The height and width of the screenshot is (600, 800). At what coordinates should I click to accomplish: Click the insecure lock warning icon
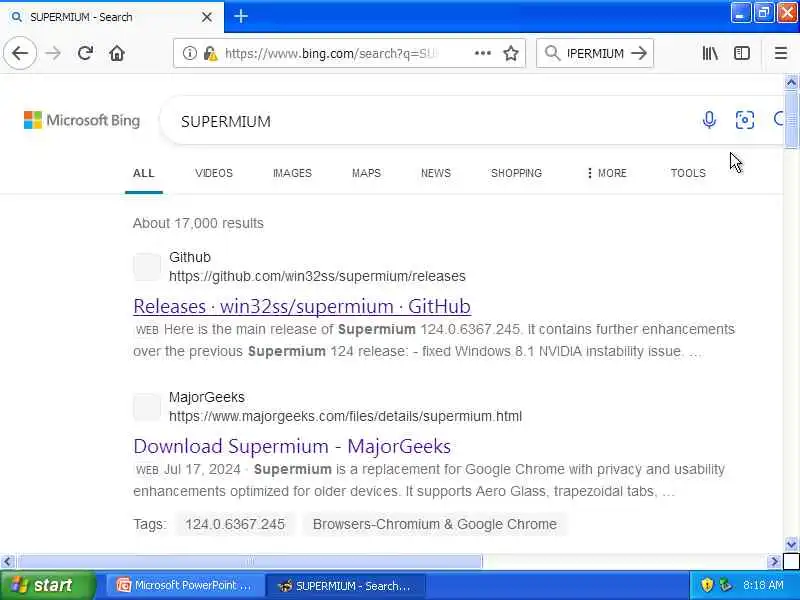click(x=210, y=53)
